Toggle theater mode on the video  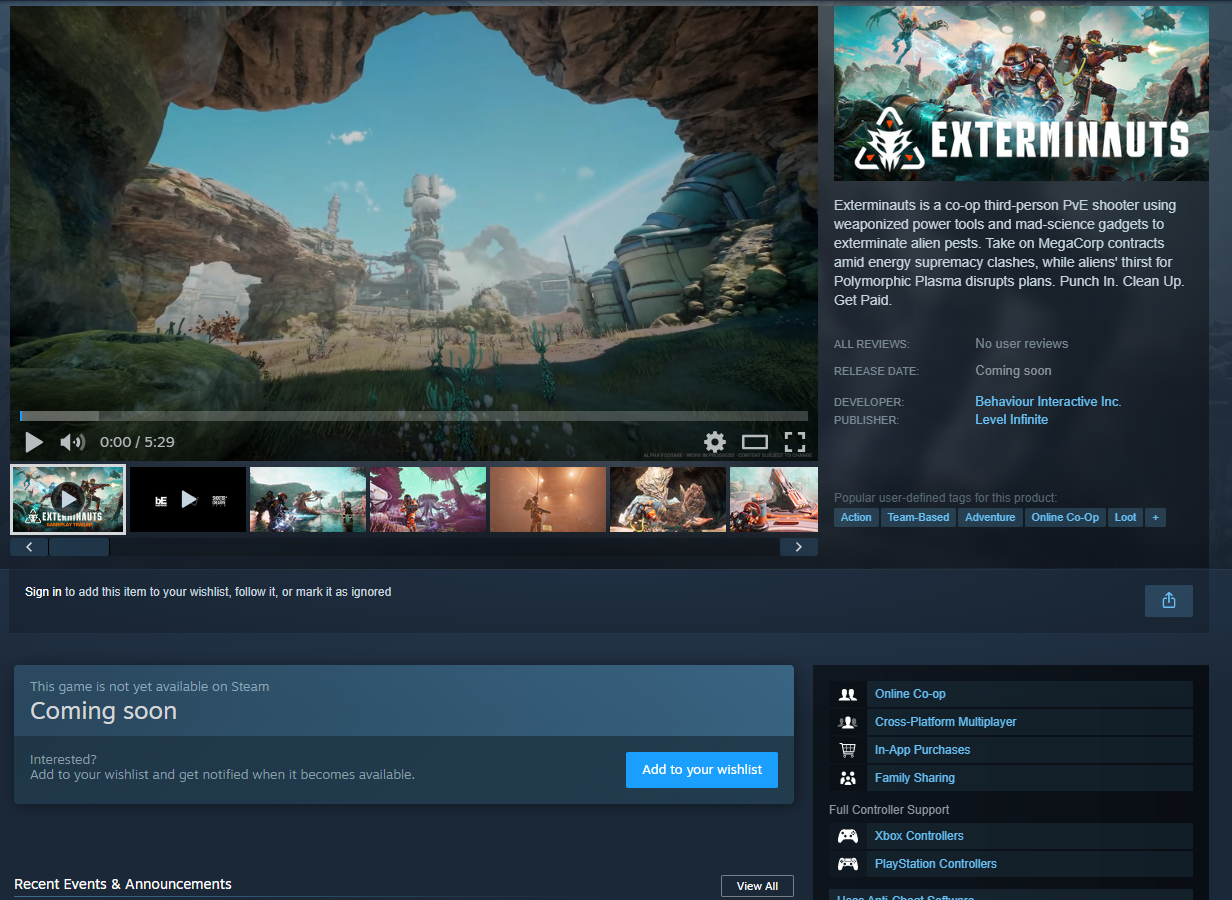point(755,442)
